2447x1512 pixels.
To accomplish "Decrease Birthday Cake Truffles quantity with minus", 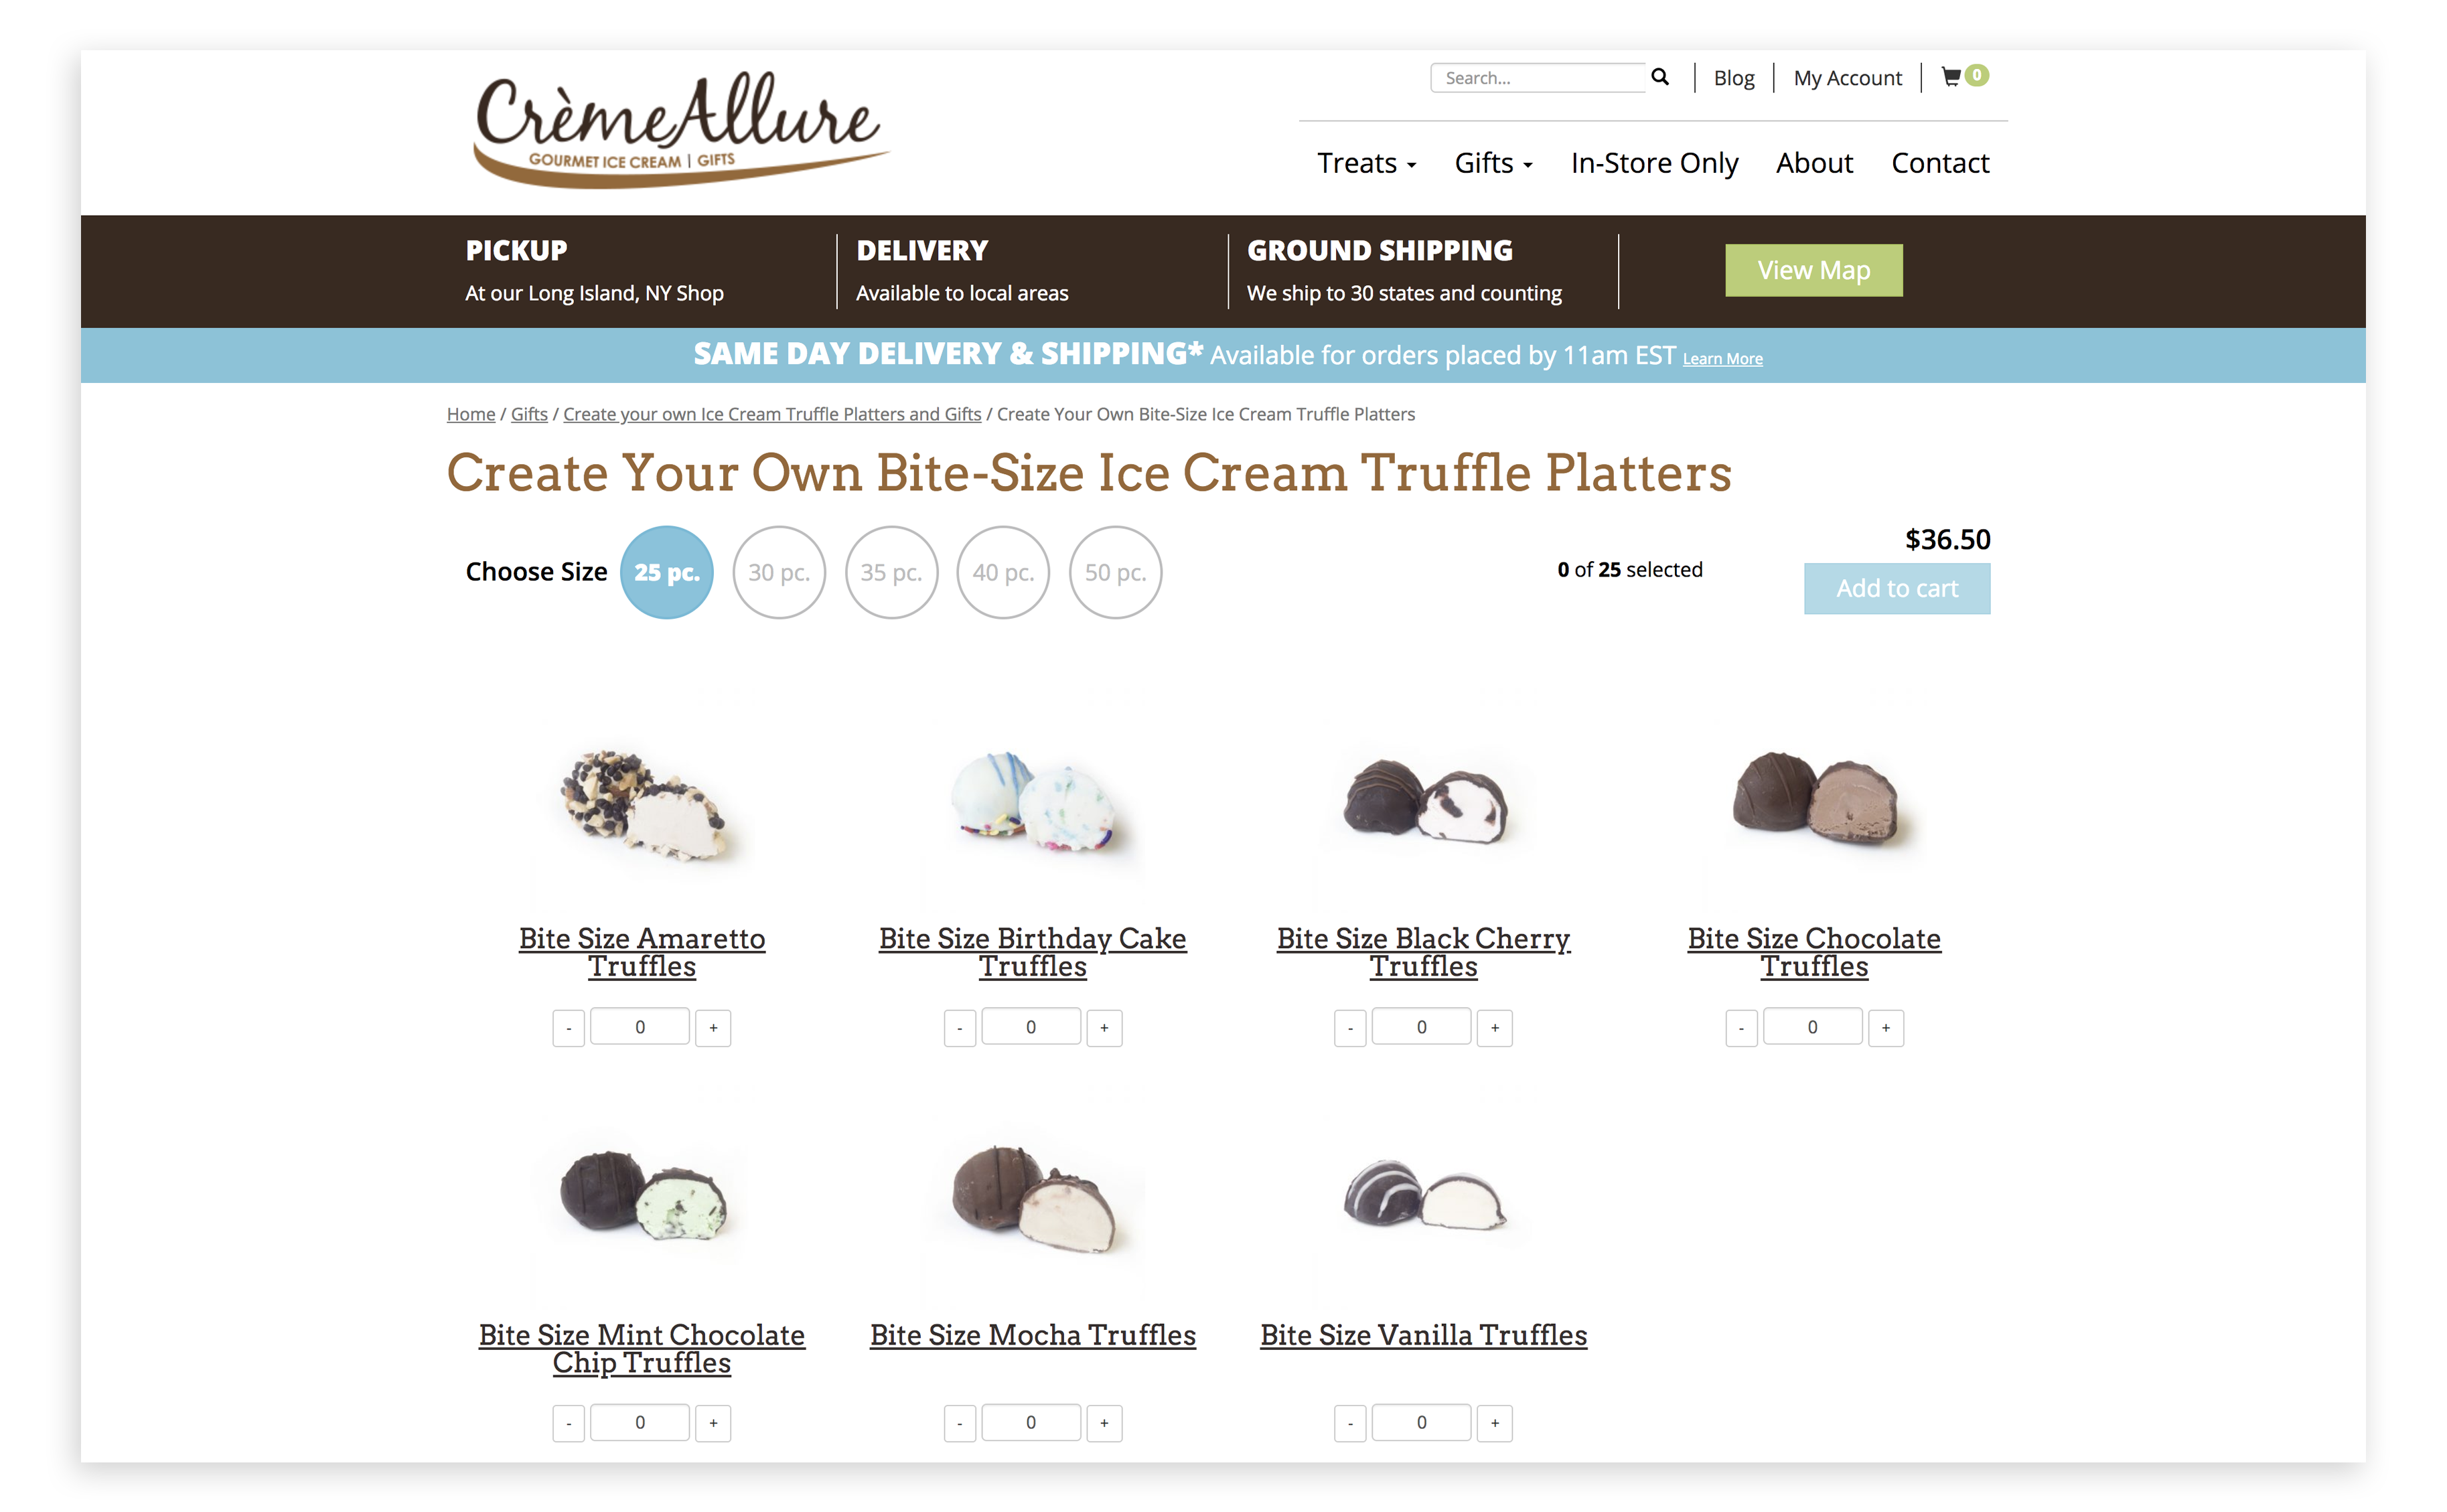I will pos(959,1027).
